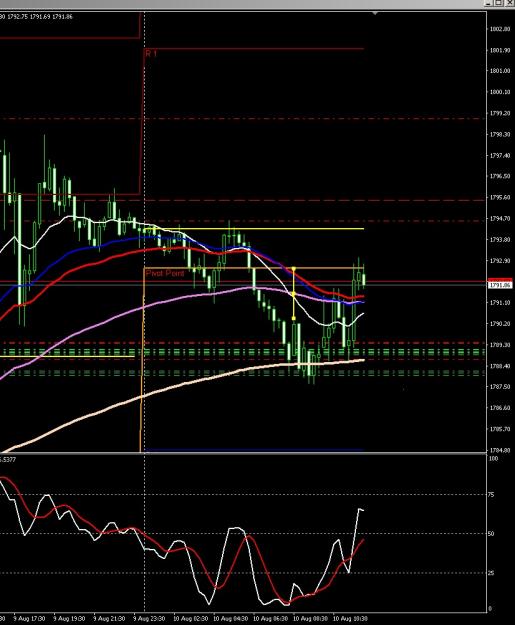Screen dimensions: 515x625
Task: Click the oscillator 75 level label
Action: [491, 495]
